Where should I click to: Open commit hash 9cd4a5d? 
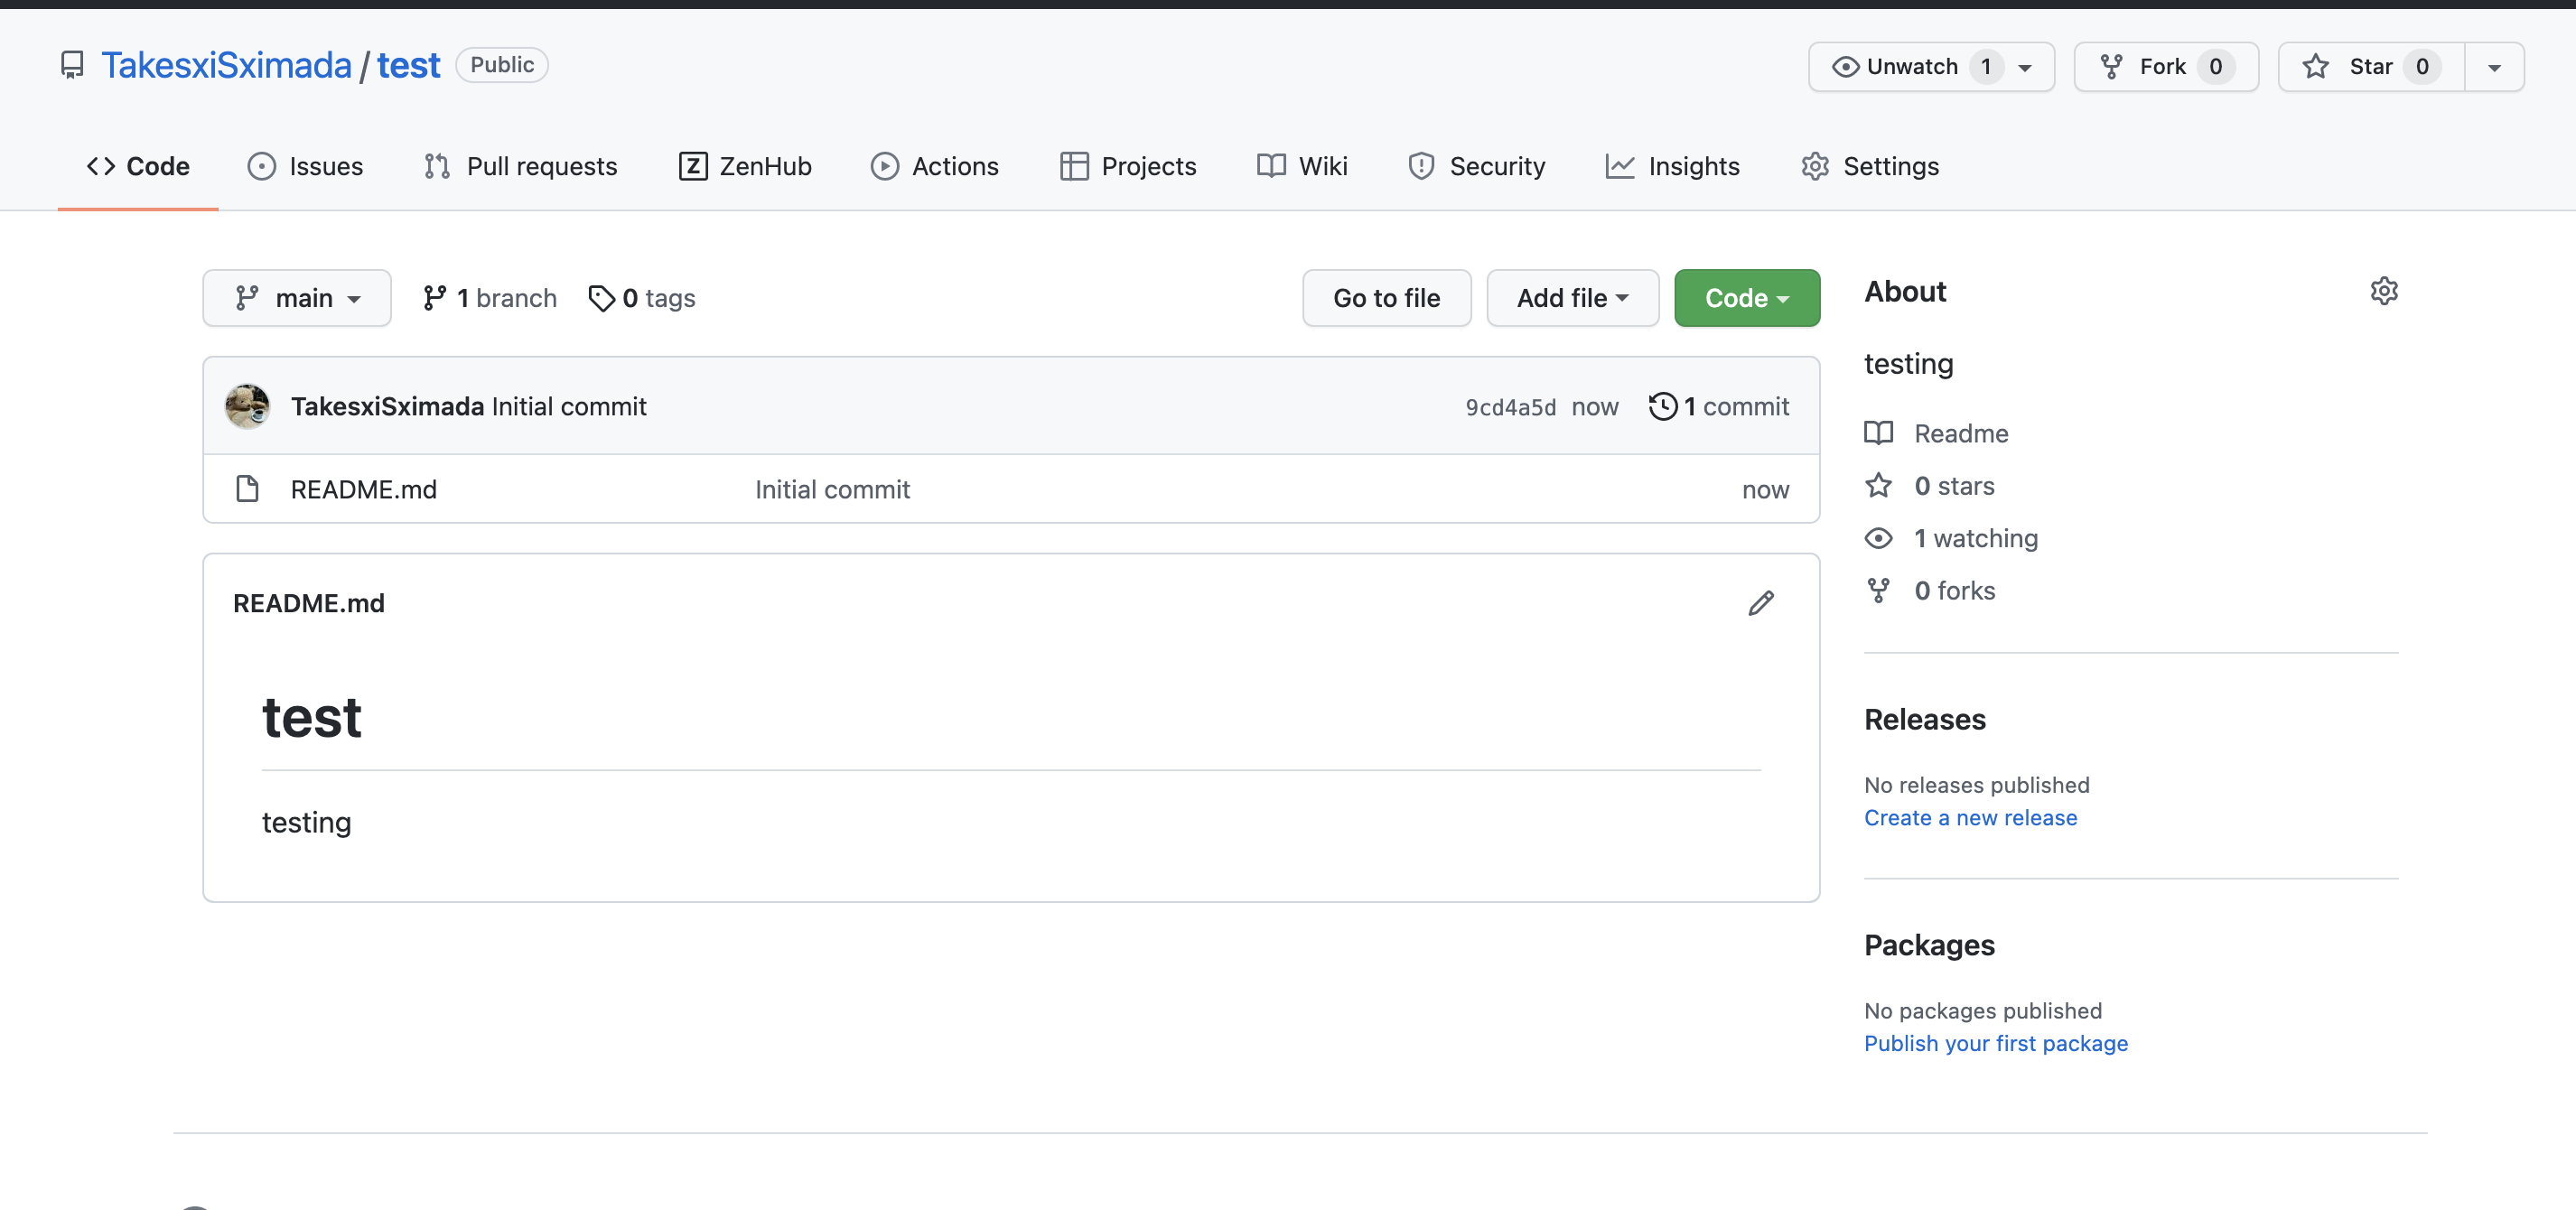[1511, 407]
